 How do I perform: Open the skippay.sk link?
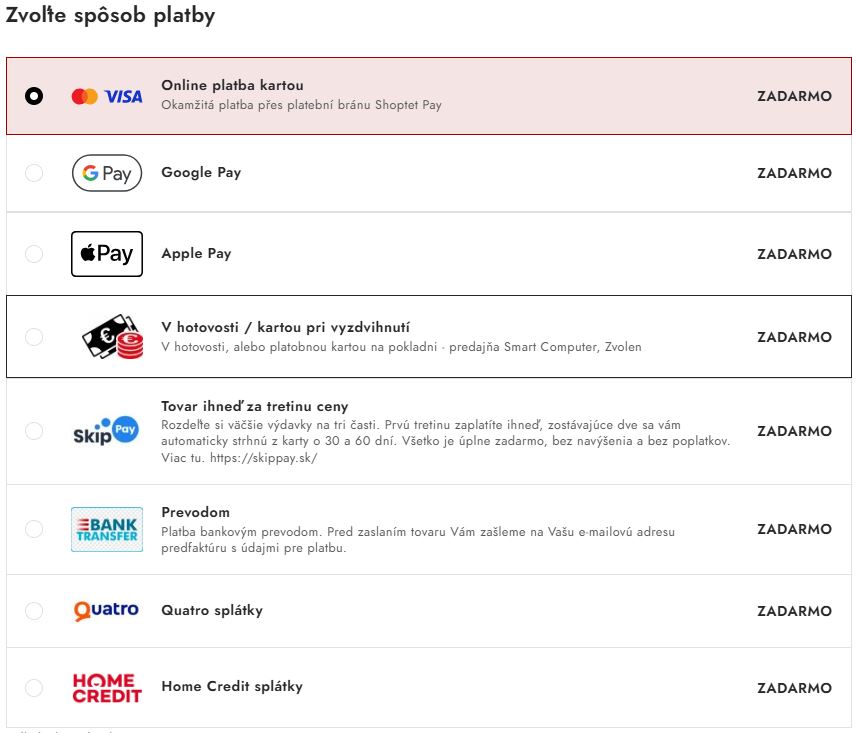[264, 458]
